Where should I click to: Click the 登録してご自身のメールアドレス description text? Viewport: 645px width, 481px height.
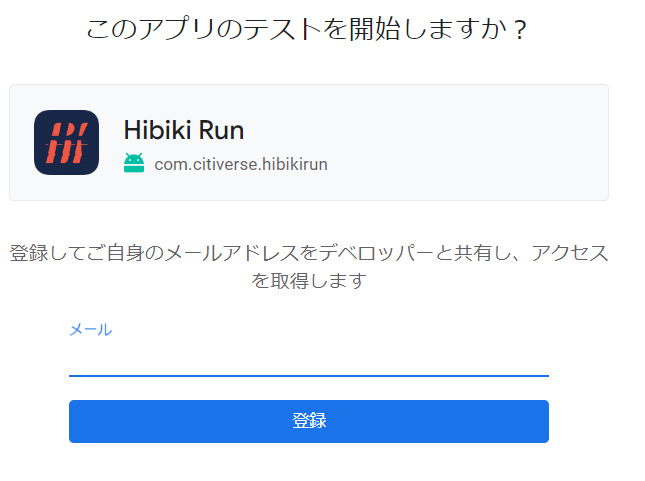[309, 266]
